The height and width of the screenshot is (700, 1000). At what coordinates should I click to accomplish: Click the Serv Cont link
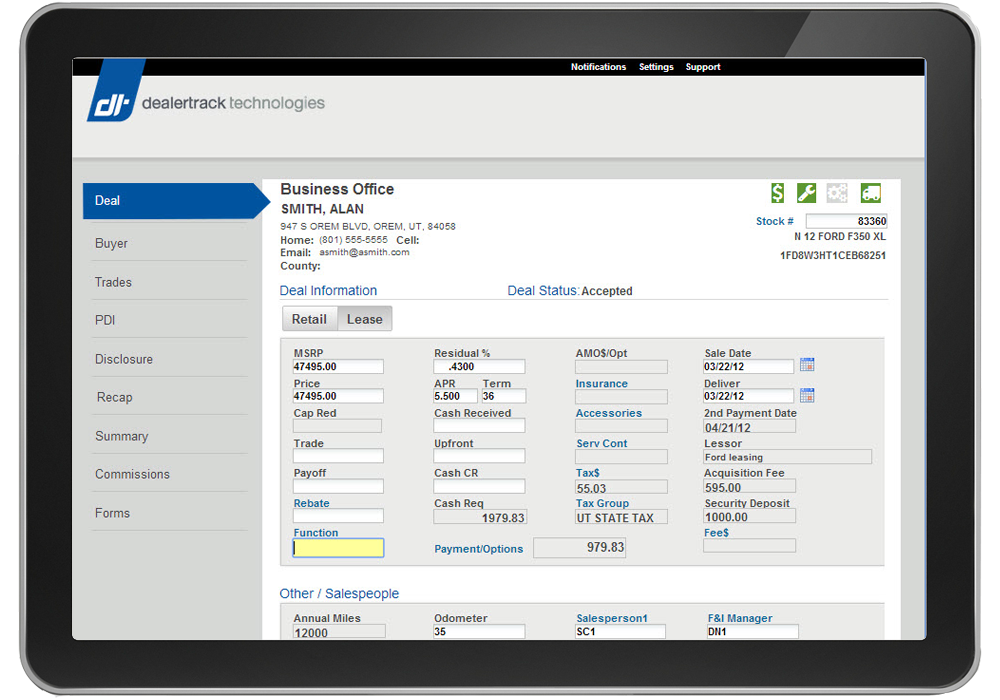click(x=601, y=443)
